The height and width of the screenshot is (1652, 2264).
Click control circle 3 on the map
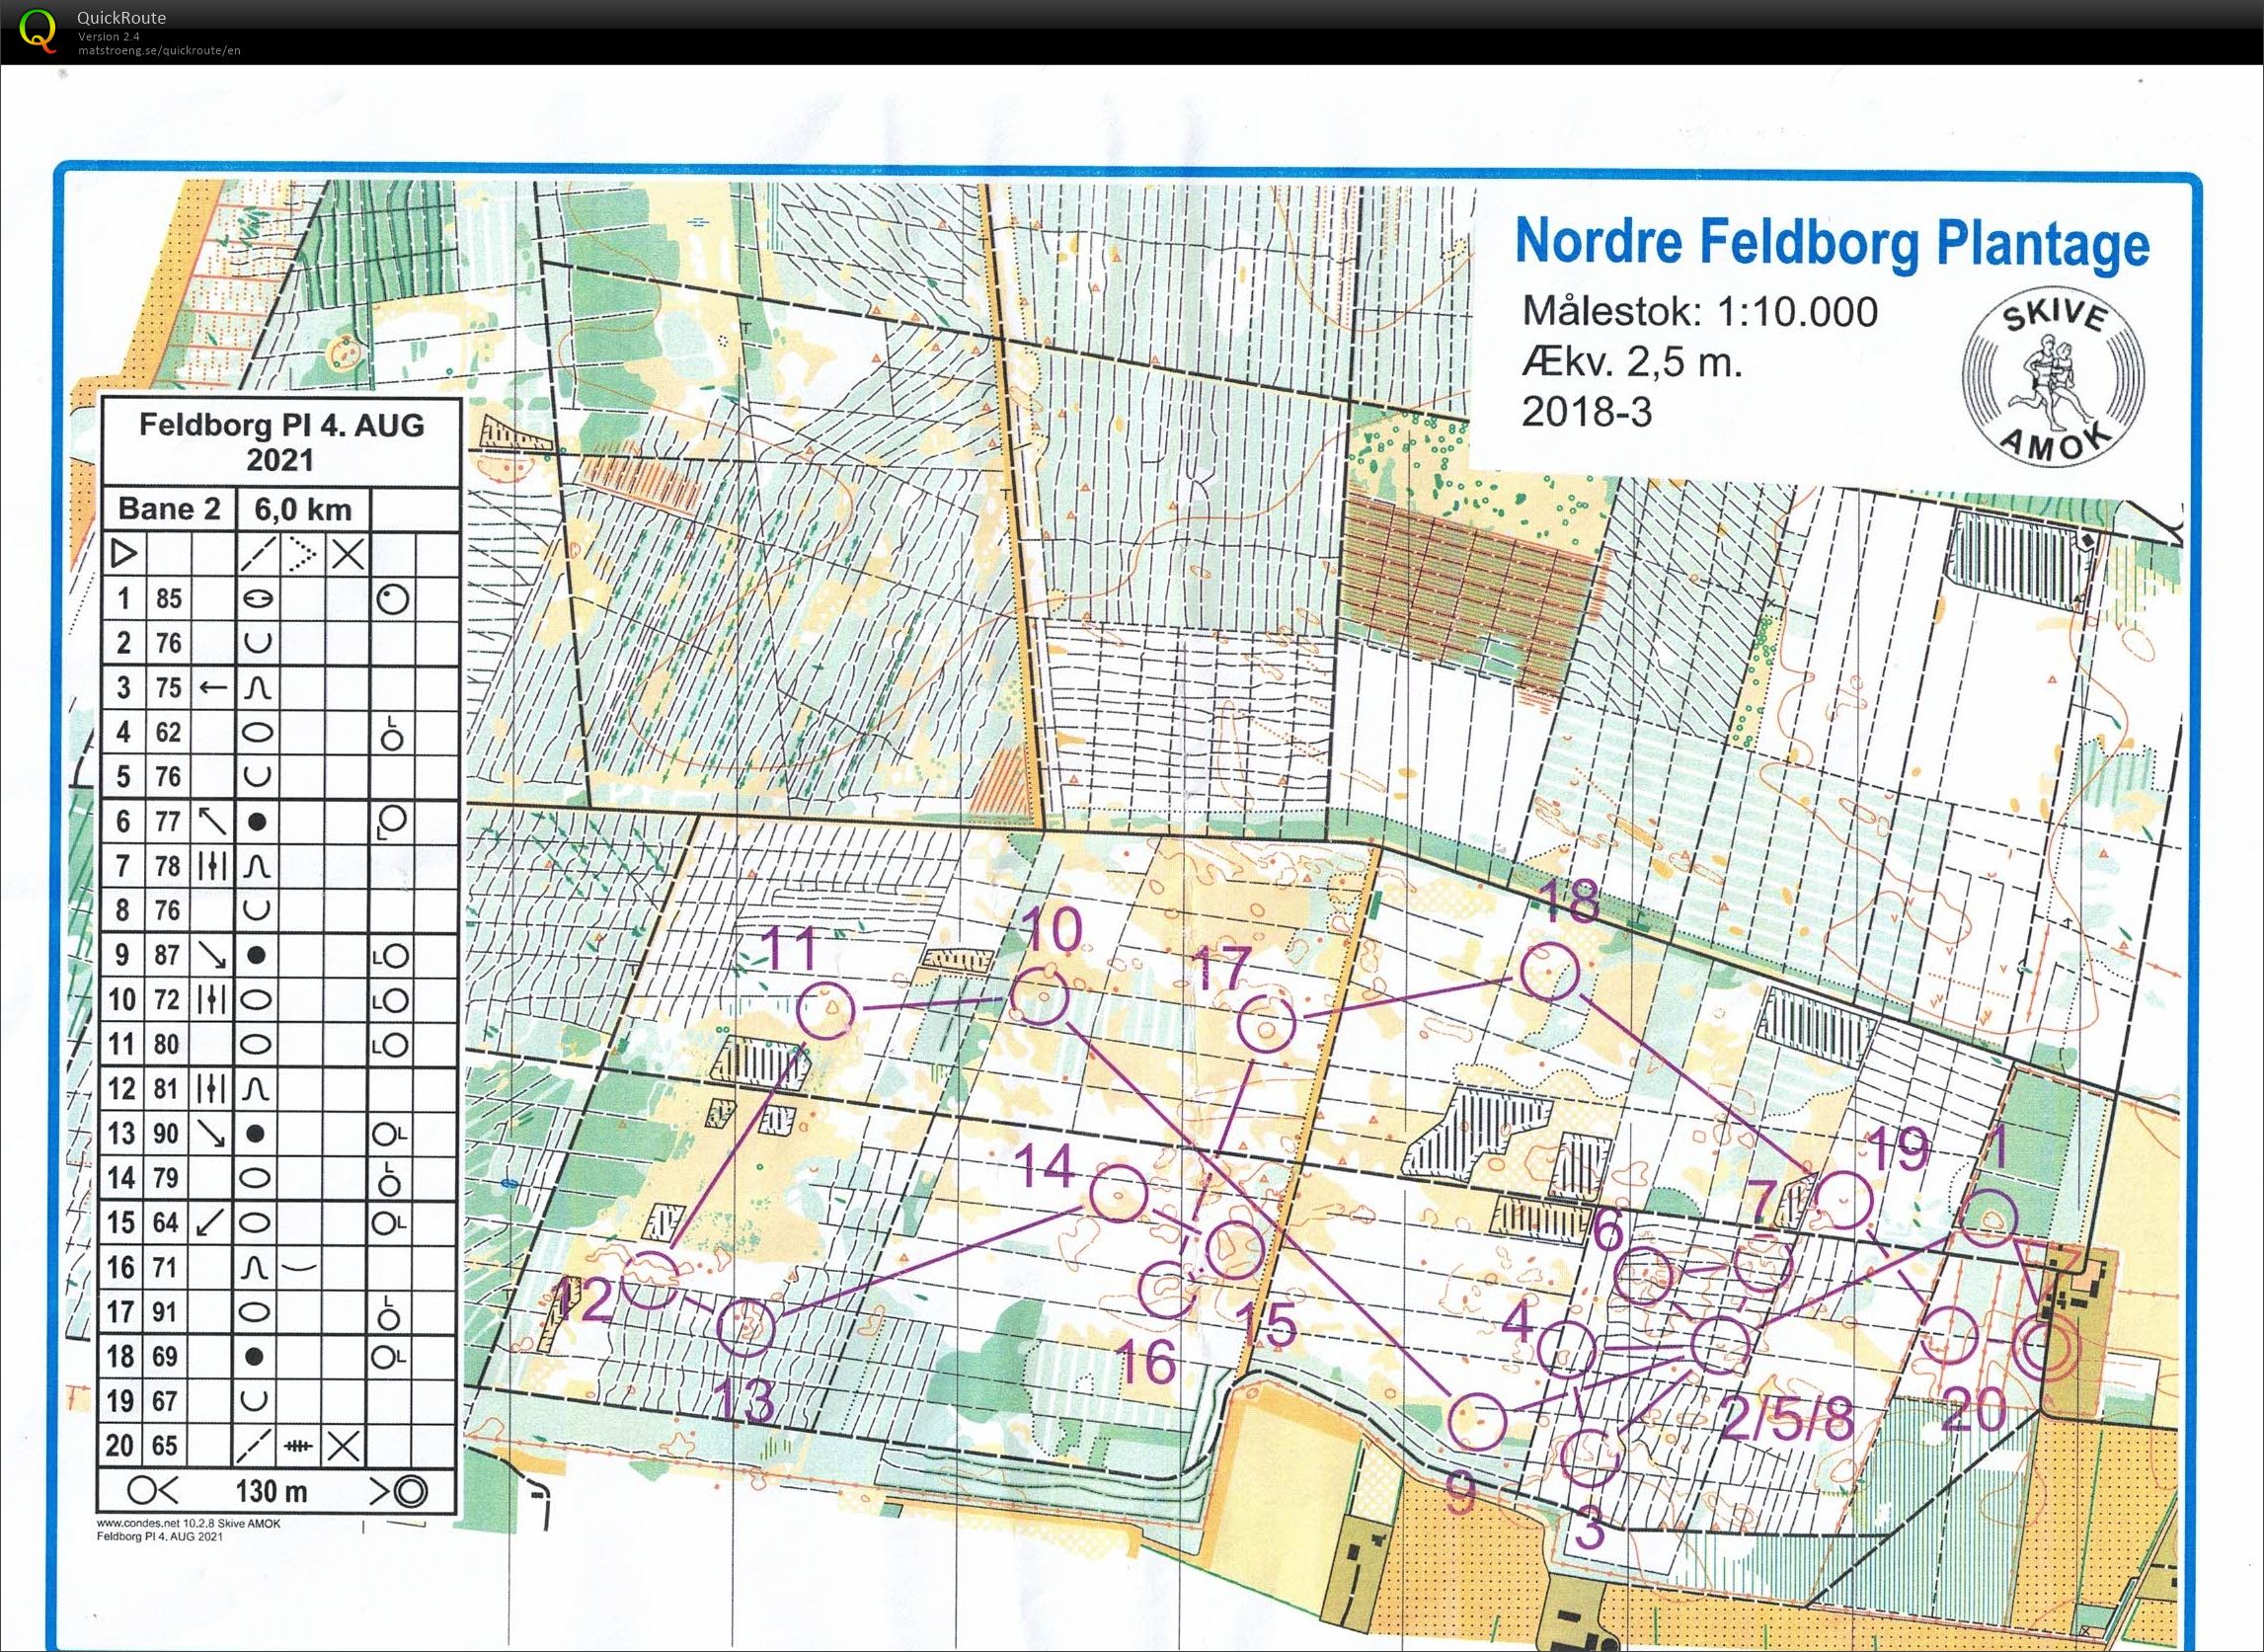click(x=1589, y=1458)
